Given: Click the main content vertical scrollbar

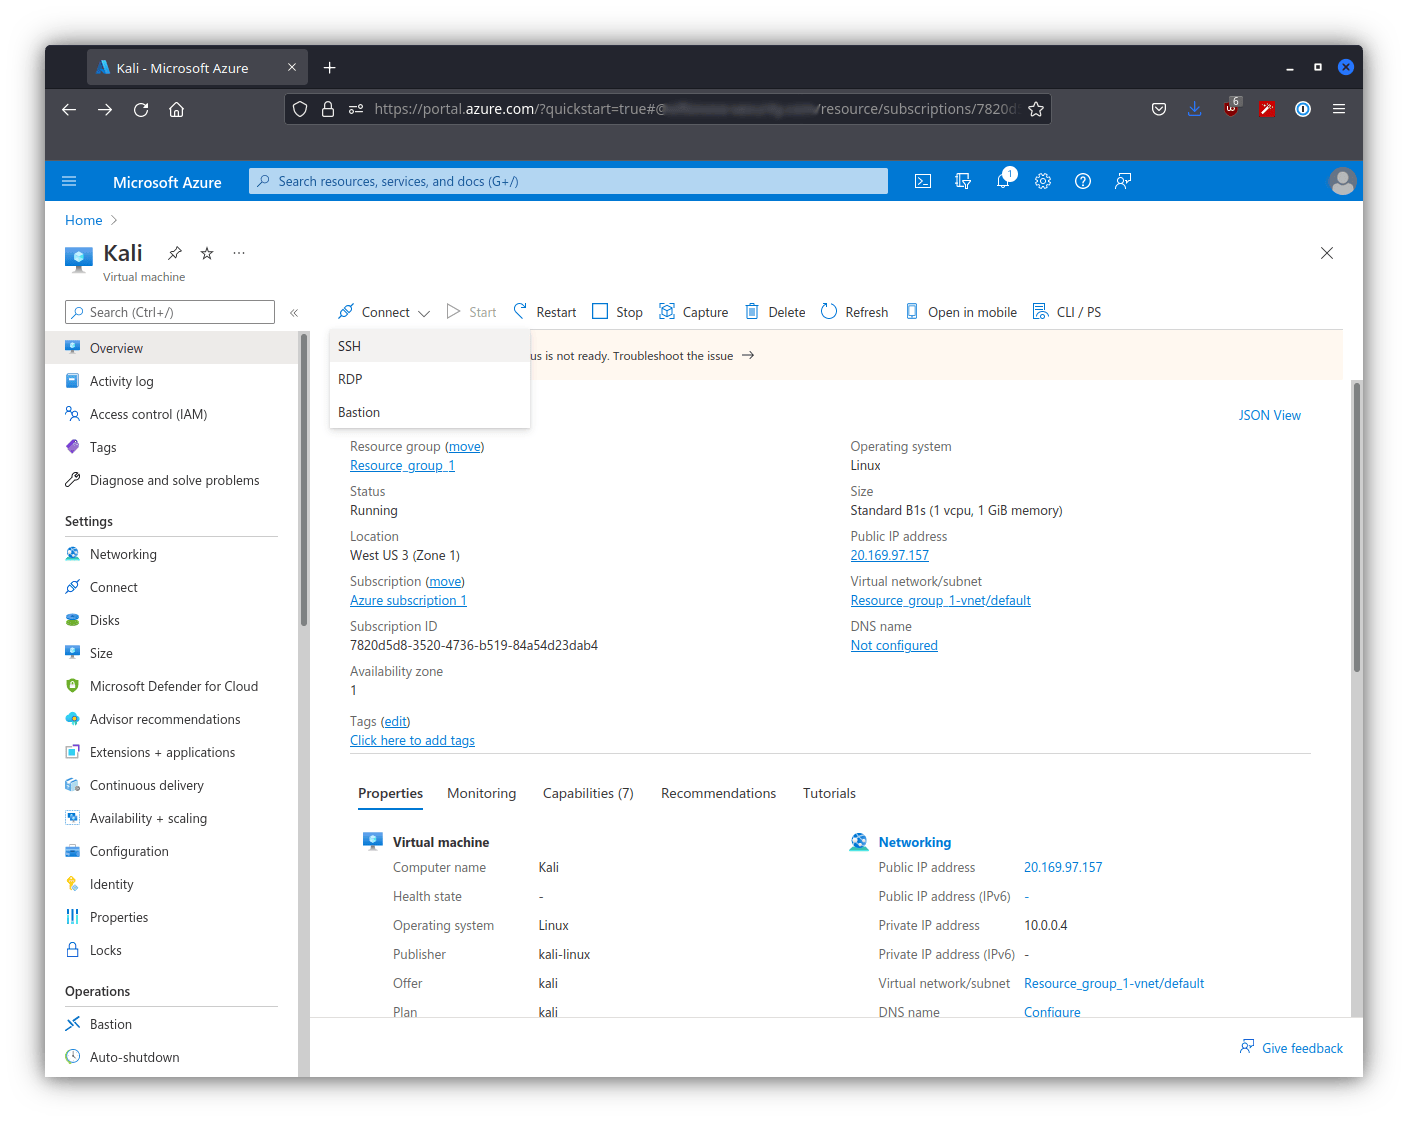Looking at the screenshot, I should (1356, 530).
